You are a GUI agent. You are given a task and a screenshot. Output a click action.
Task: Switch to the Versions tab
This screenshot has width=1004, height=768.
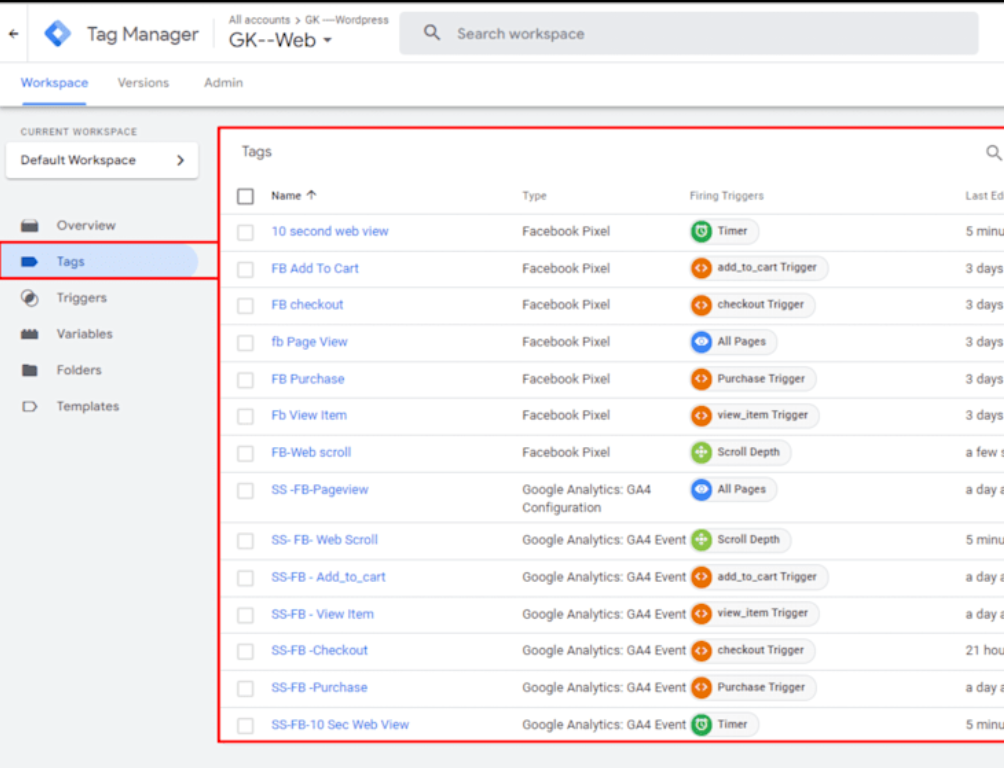(143, 83)
